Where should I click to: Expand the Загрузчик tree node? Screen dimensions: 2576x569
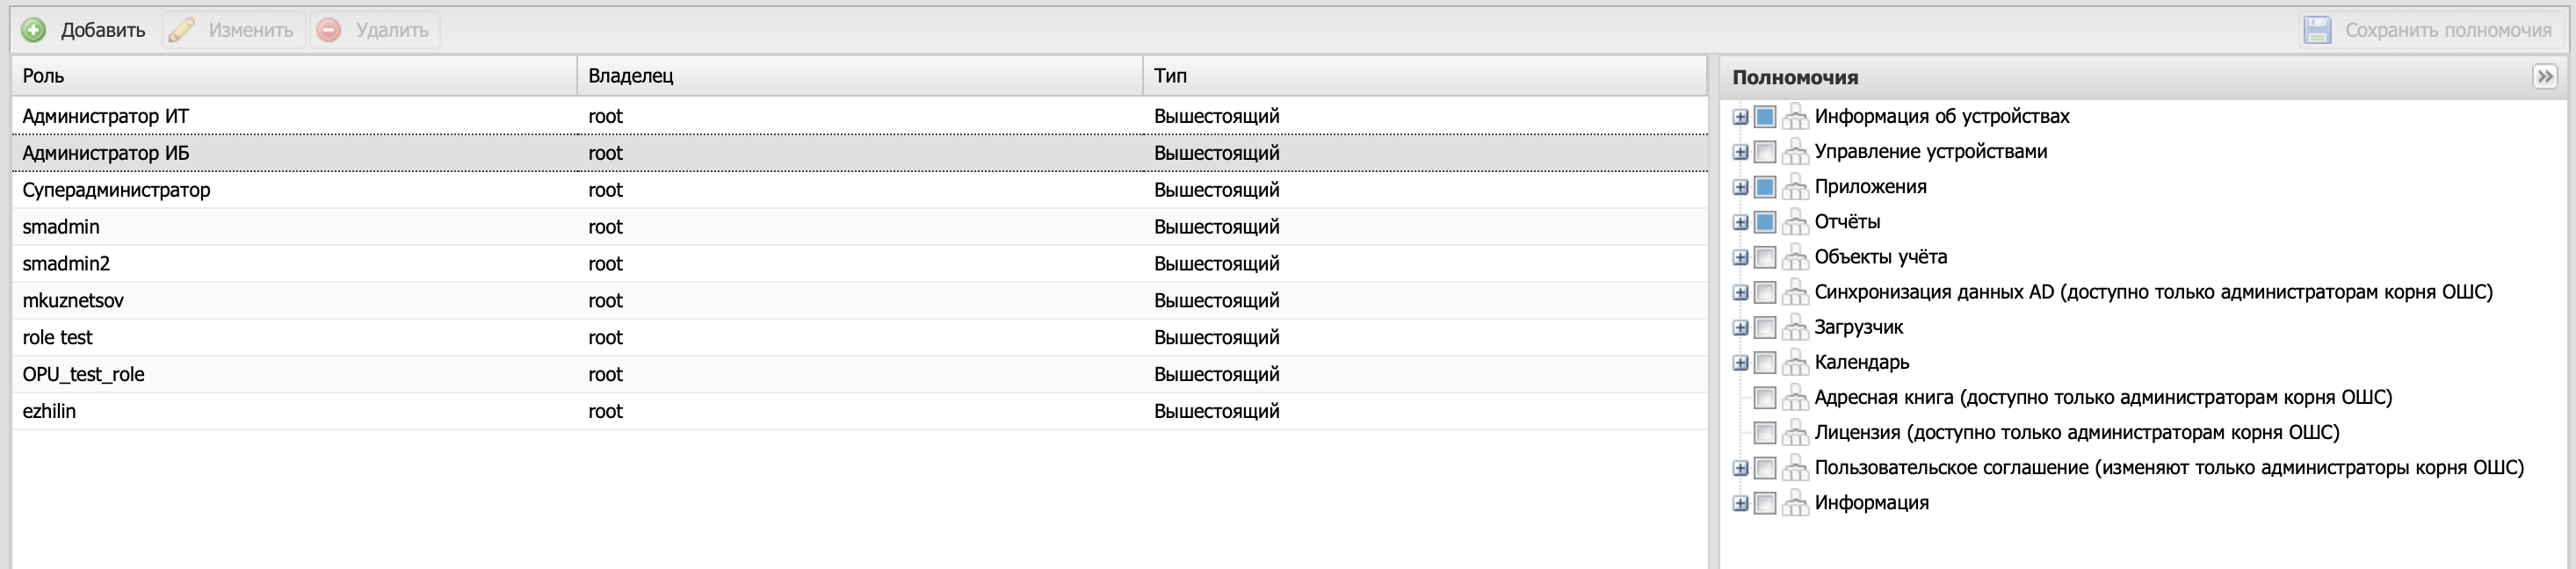pyautogui.click(x=1740, y=328)
